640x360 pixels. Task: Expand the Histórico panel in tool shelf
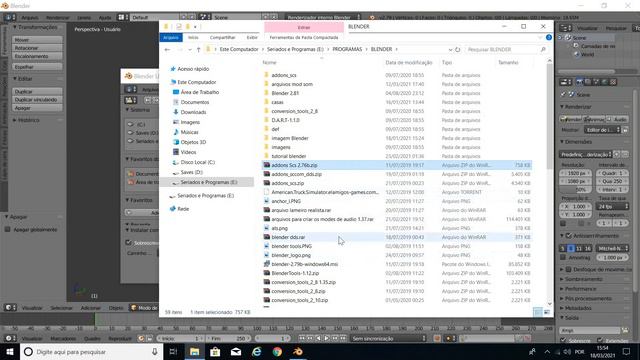pyautogui.click(x=15, y=120)
